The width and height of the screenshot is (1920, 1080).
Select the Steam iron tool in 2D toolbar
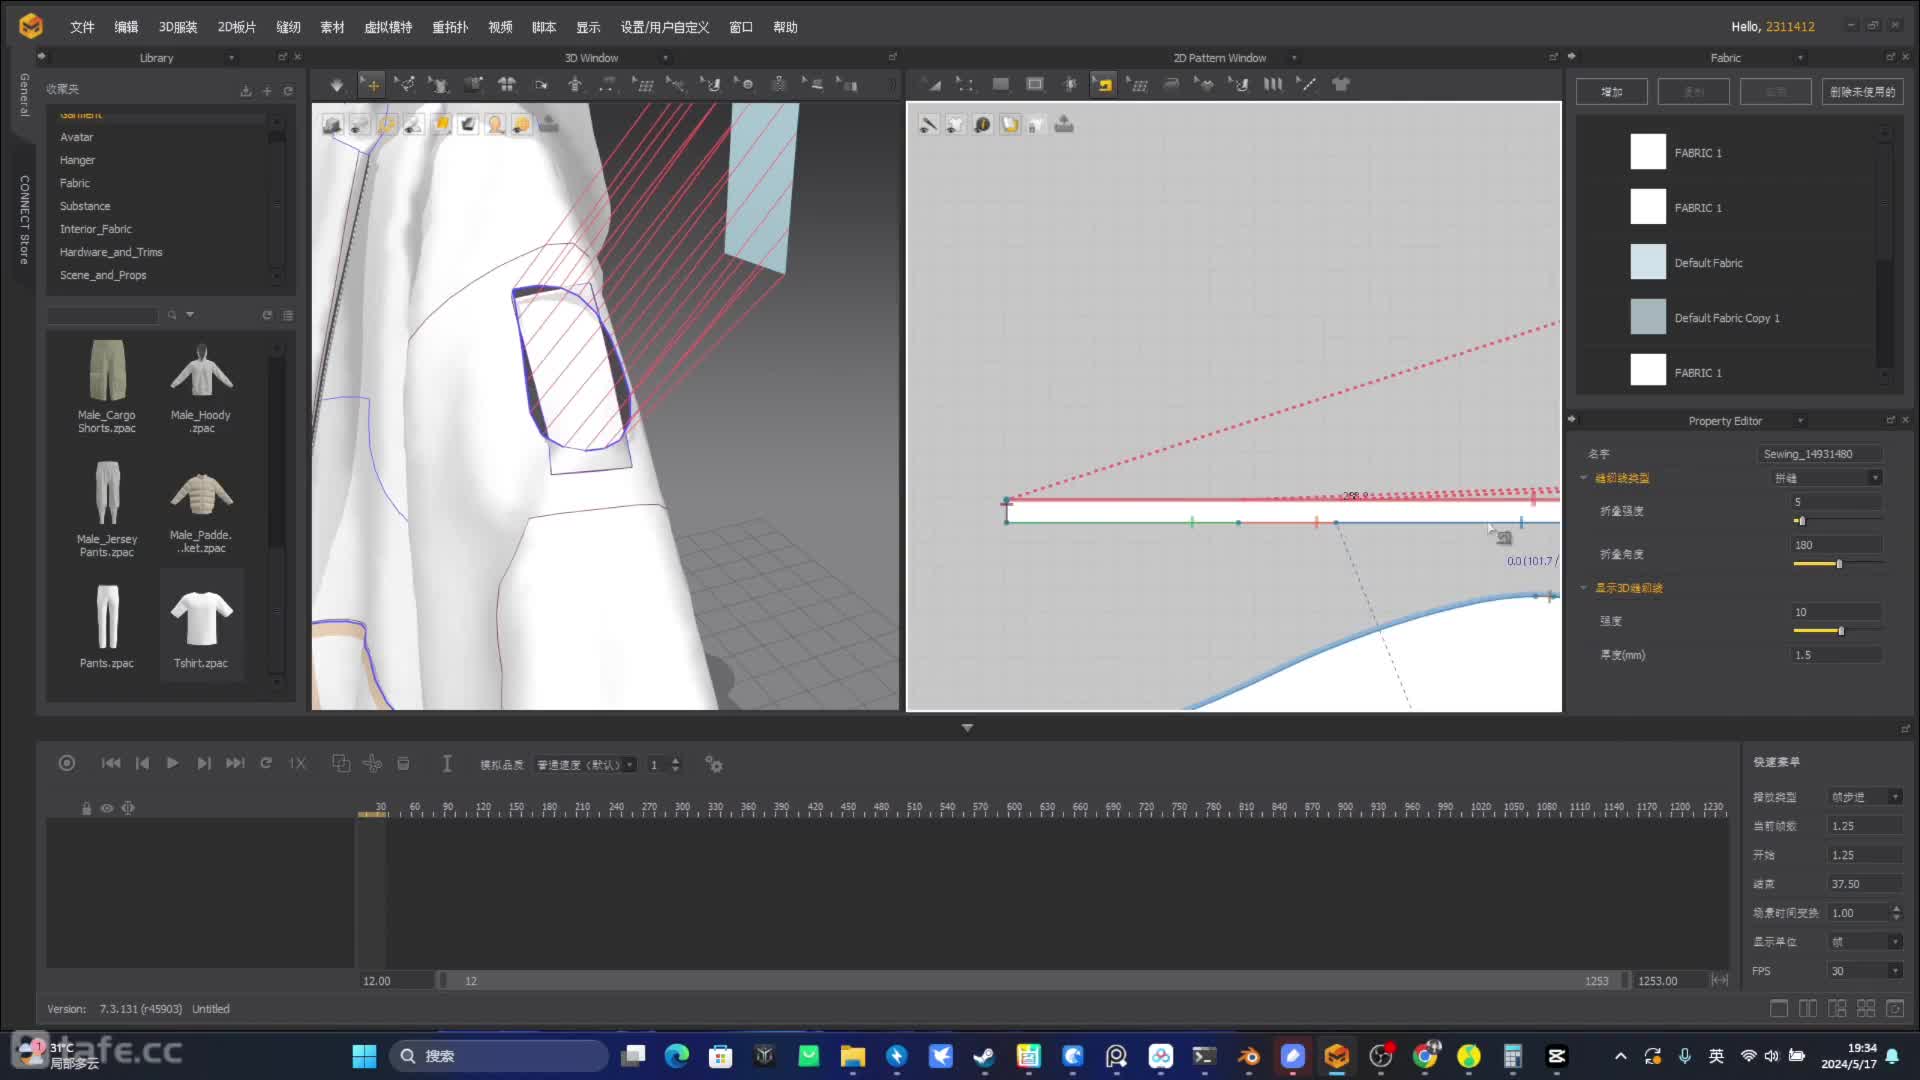pos(1171,85)
